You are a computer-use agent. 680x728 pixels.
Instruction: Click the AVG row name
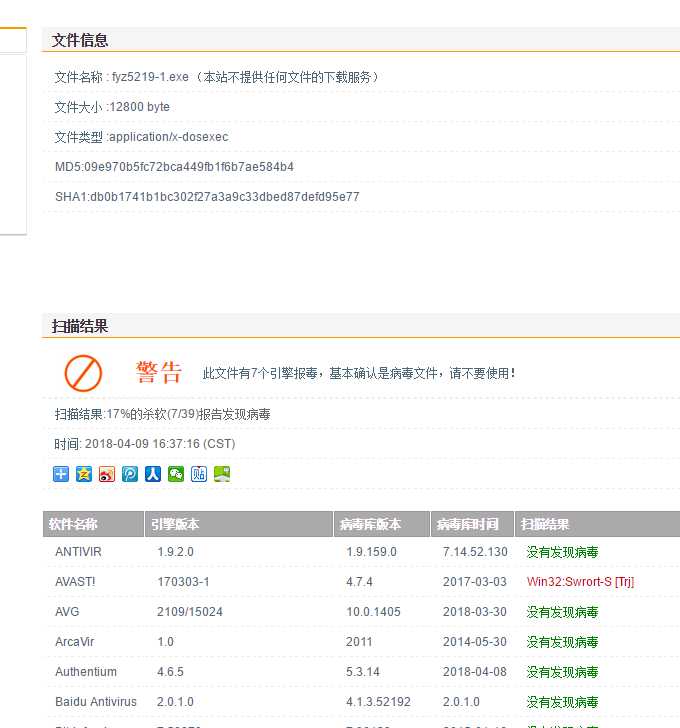67,611
